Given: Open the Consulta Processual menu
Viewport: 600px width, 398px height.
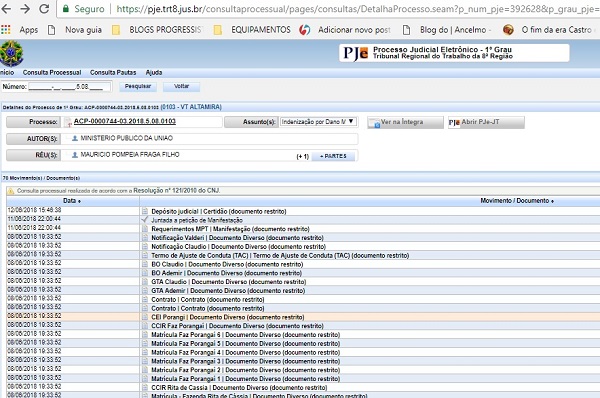Looking at the screenshot, I should (x=52, y=72).
